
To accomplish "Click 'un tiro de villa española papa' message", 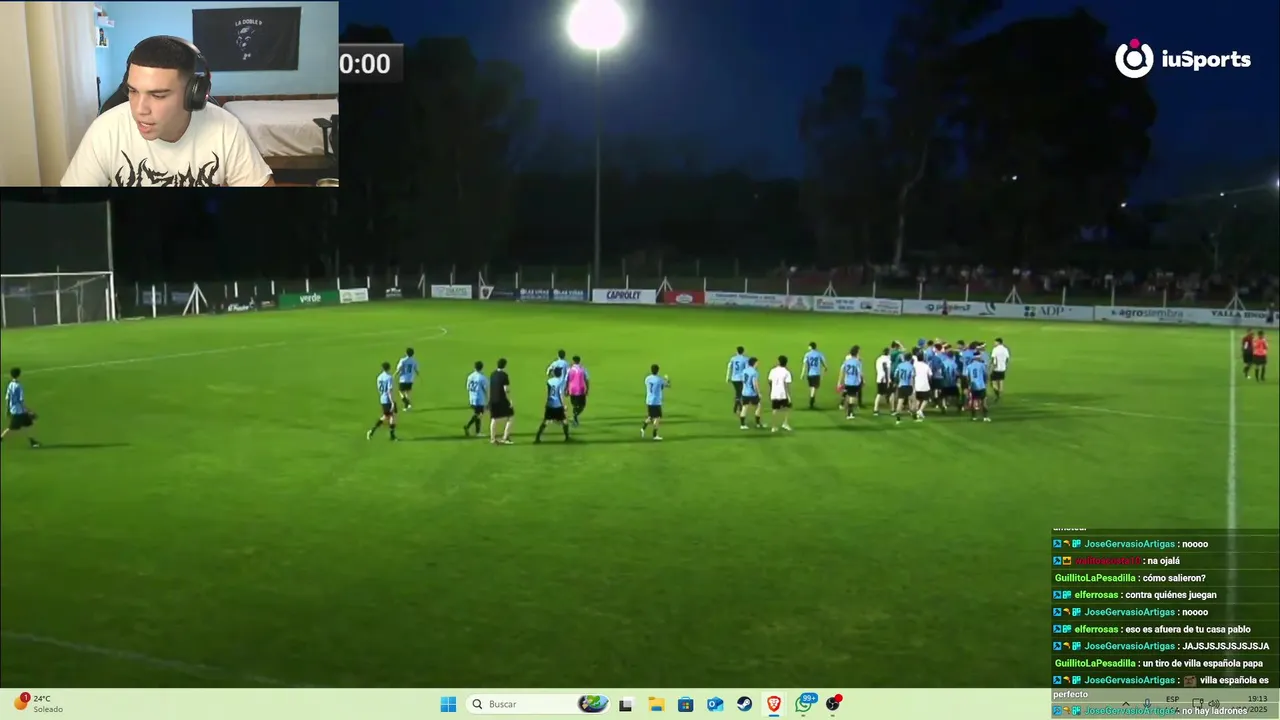I will [x=1202, y=663].
